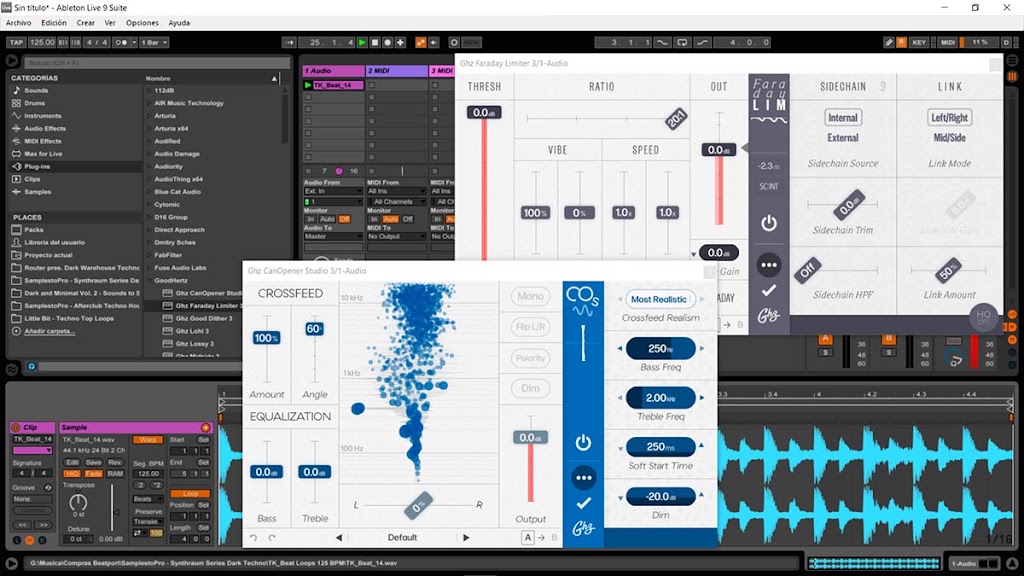Toggle the Draw Mode pencil icon
The width and height of the screenshot is (1024, 576).
point(889,42)
